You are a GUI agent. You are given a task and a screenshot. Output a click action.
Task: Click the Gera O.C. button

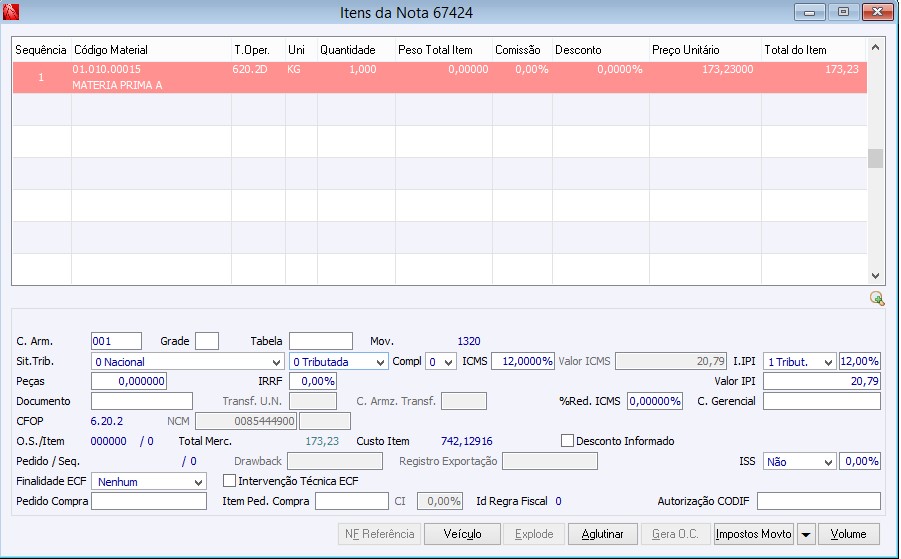[675, 534]
